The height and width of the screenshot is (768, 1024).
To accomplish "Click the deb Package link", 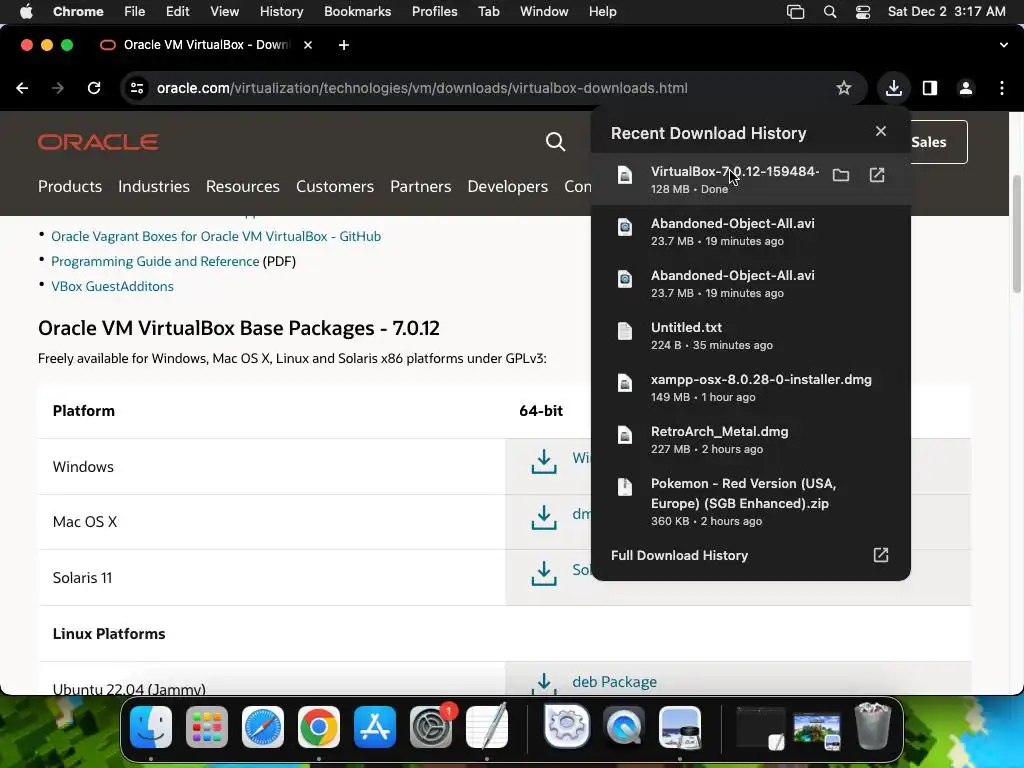I will tap(615, 682).
